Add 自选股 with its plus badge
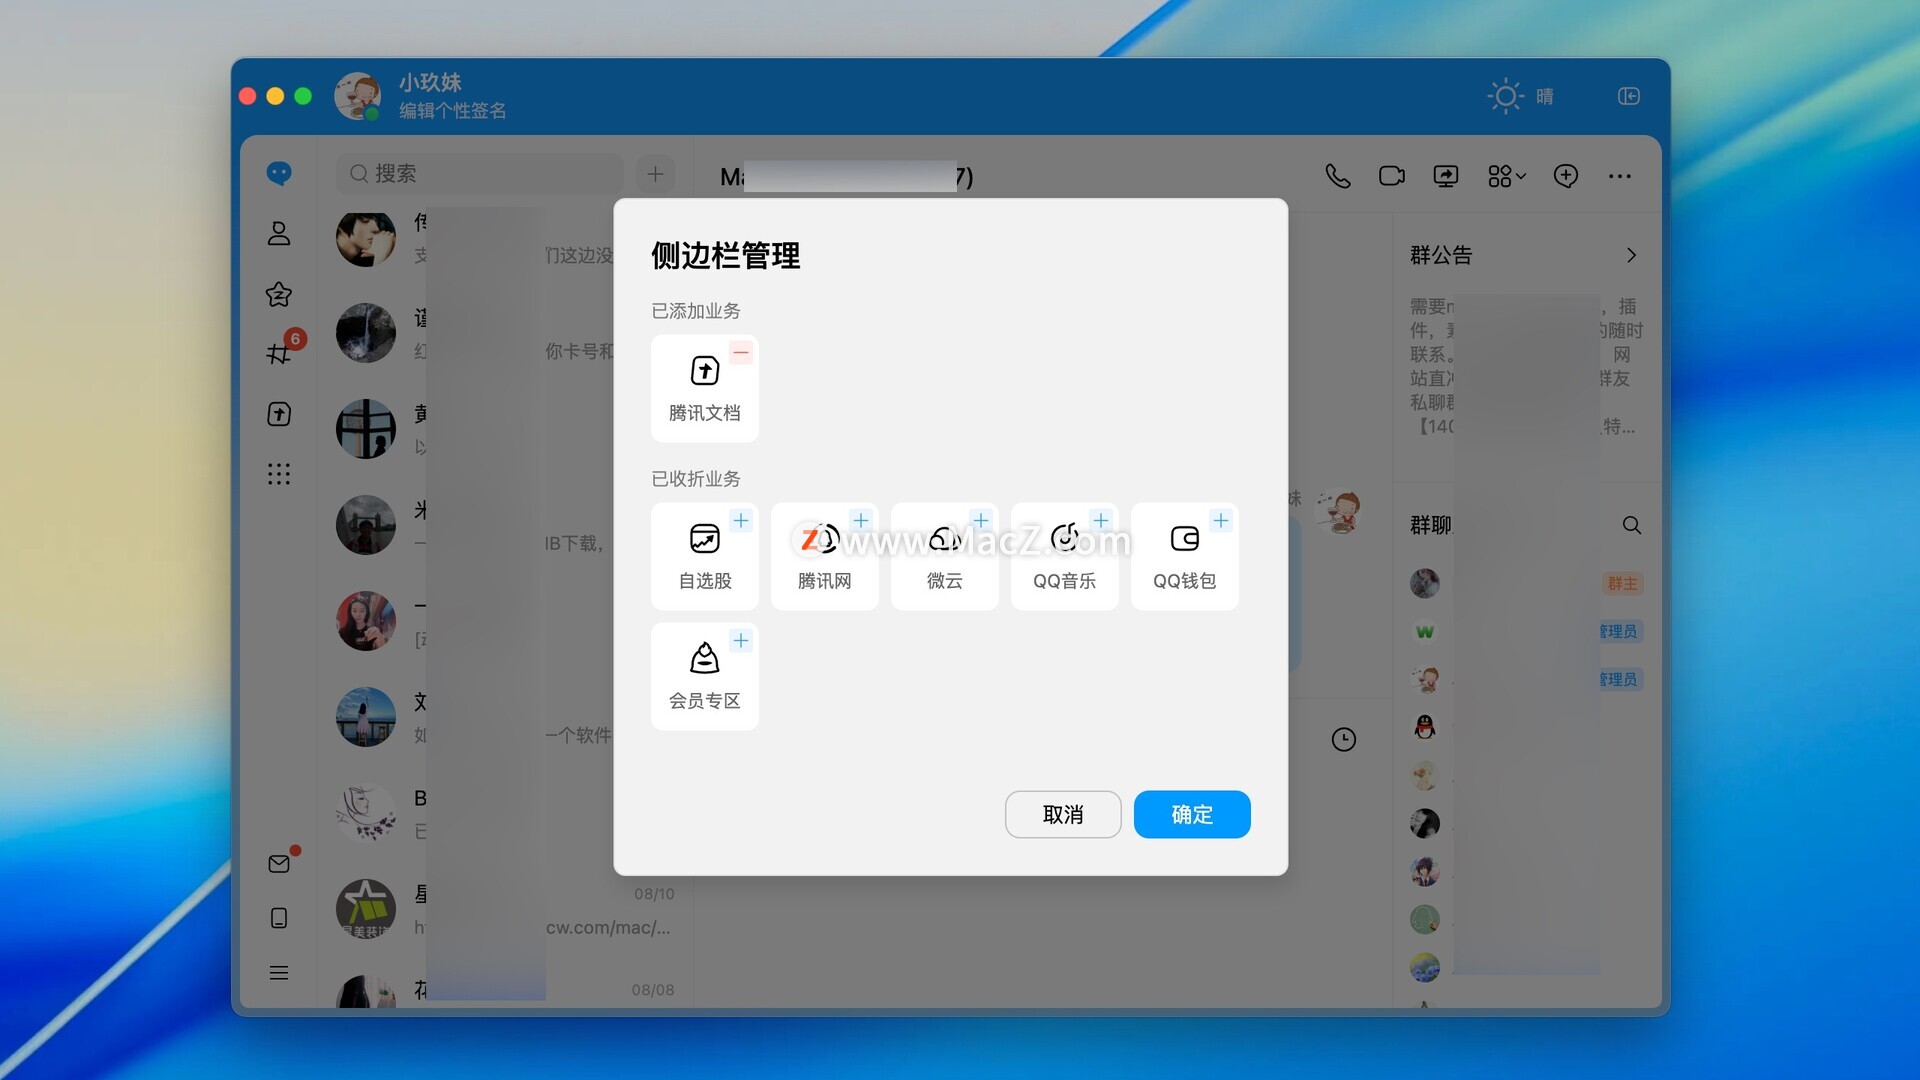The width and height of the screenshot is (1920, 1080). 740,521
